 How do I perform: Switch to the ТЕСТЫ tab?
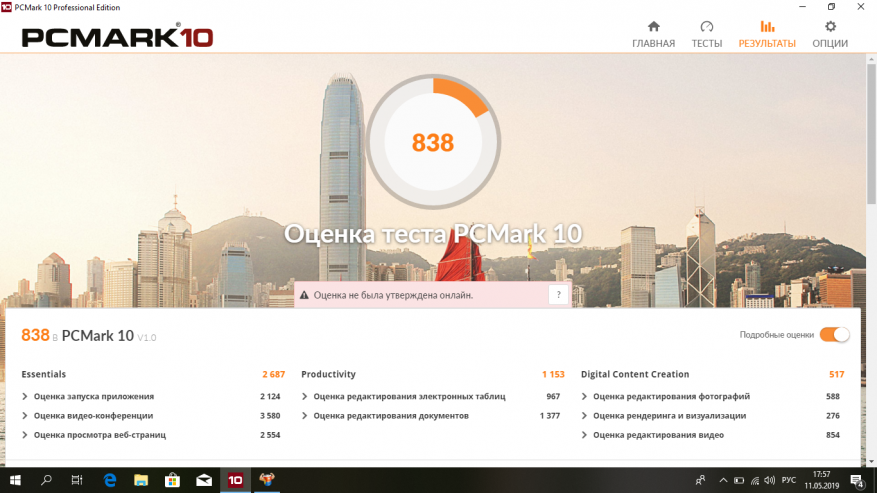click(x=706, y=35)
